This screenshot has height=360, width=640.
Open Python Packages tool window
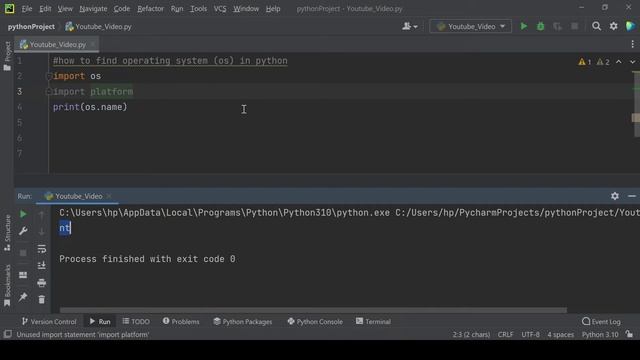tap(242, 322)
